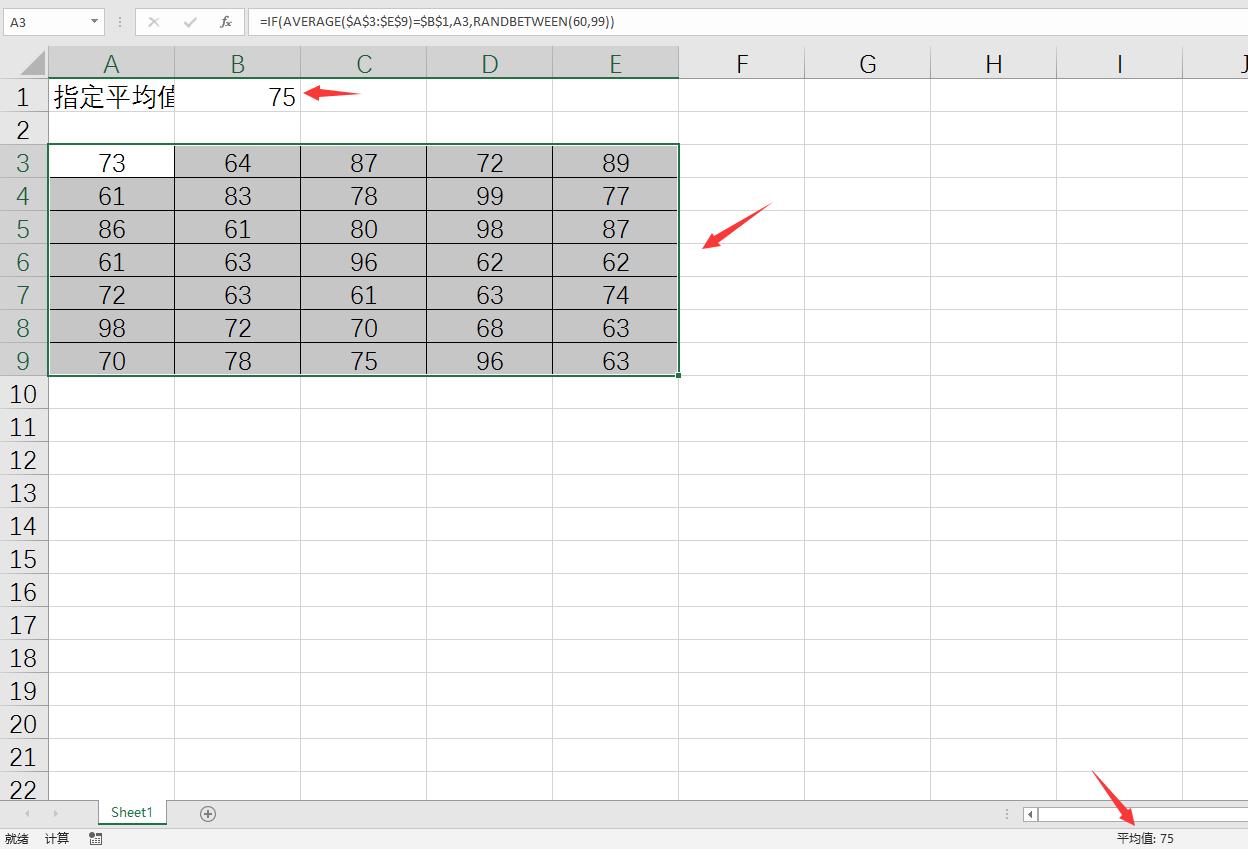Select row 10 header
Image resolution: width=1248 pixels, height=849 pixels.
tap(24, 393)
